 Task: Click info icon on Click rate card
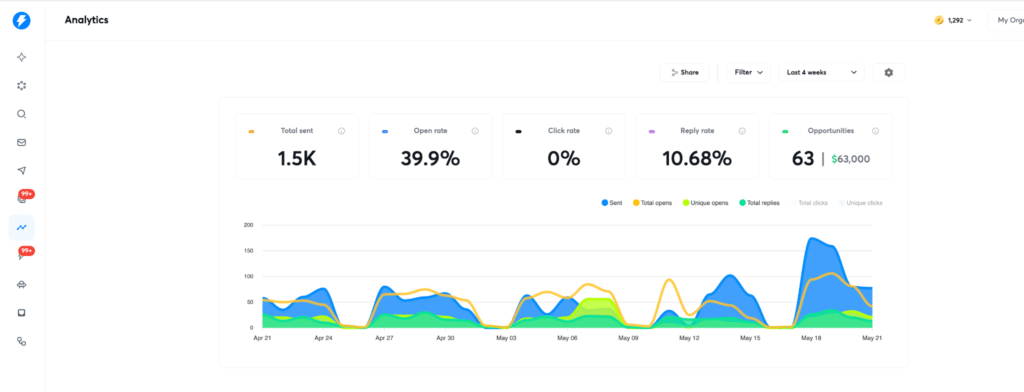pyautogui.click(x=609, y=131)
